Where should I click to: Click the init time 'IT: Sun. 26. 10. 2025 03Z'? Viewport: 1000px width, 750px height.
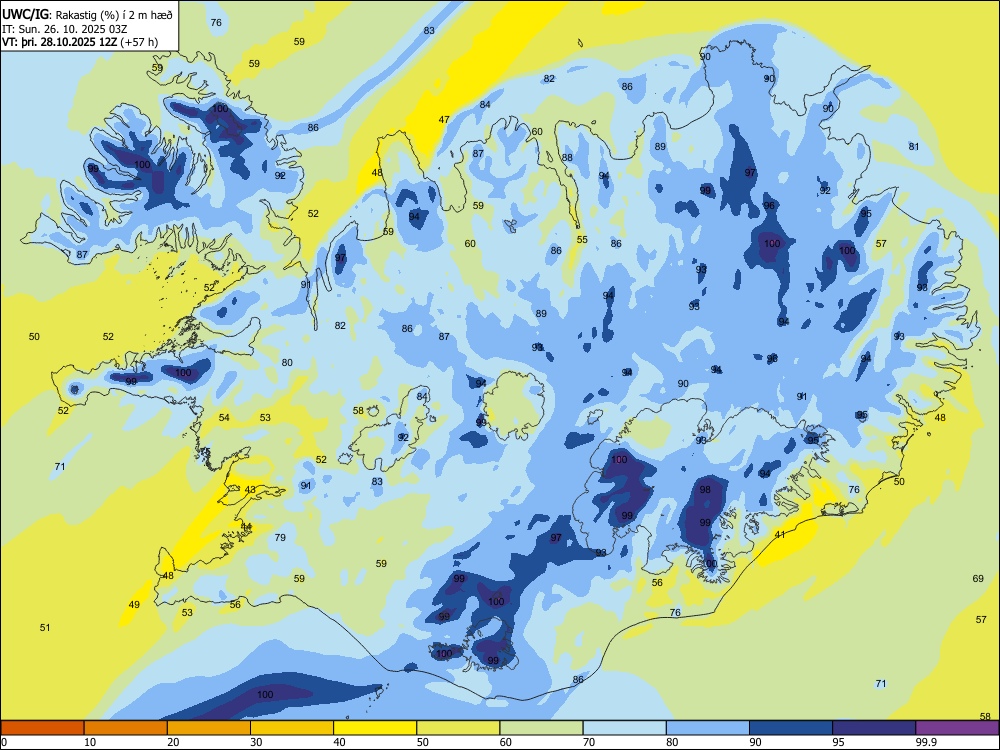point(64,29)
